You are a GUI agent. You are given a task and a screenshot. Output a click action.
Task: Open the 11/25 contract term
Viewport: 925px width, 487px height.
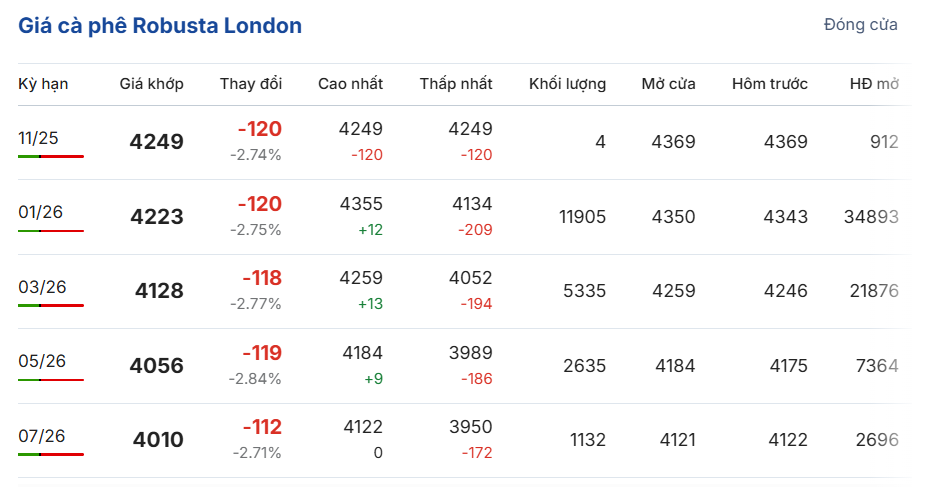[x=39, y=138]
